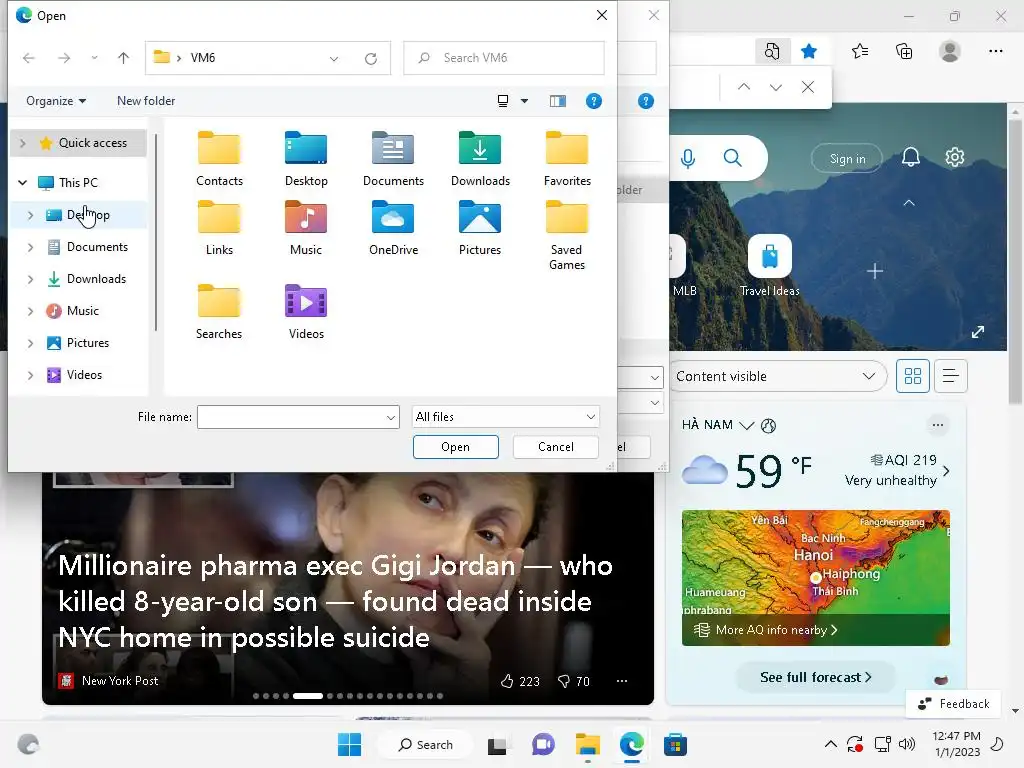Expand Quick access tree node
The height and width of the screenshot is (768, 1024).
coord(23,143)
